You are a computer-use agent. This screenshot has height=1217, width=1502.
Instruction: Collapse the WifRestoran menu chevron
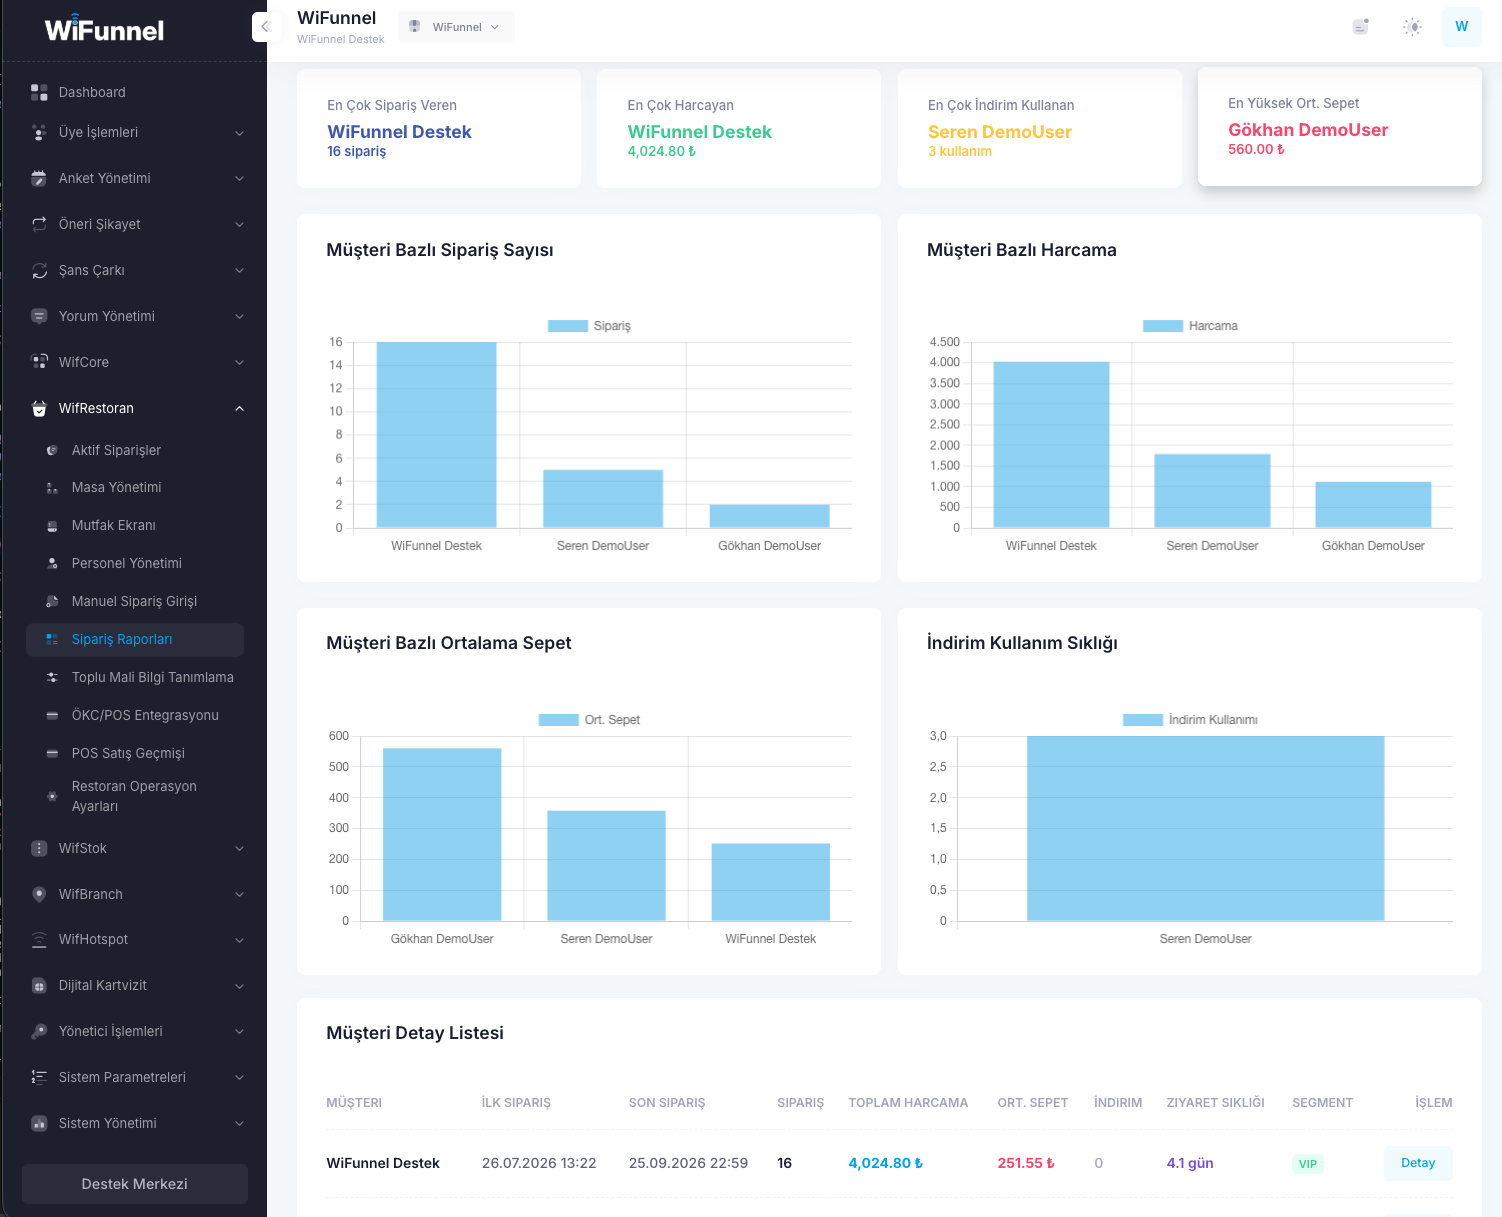239,409
